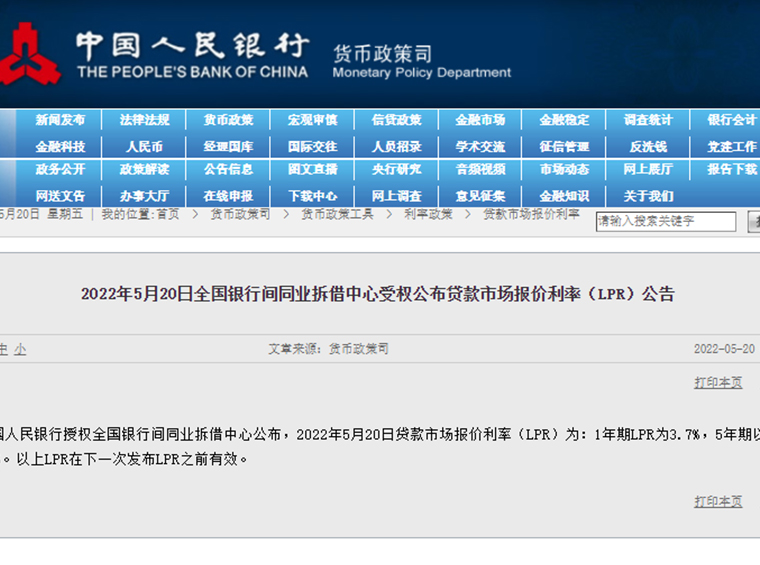Go to the 人民币 section
This screenshot has width=760, height=565.
(144, 146)
